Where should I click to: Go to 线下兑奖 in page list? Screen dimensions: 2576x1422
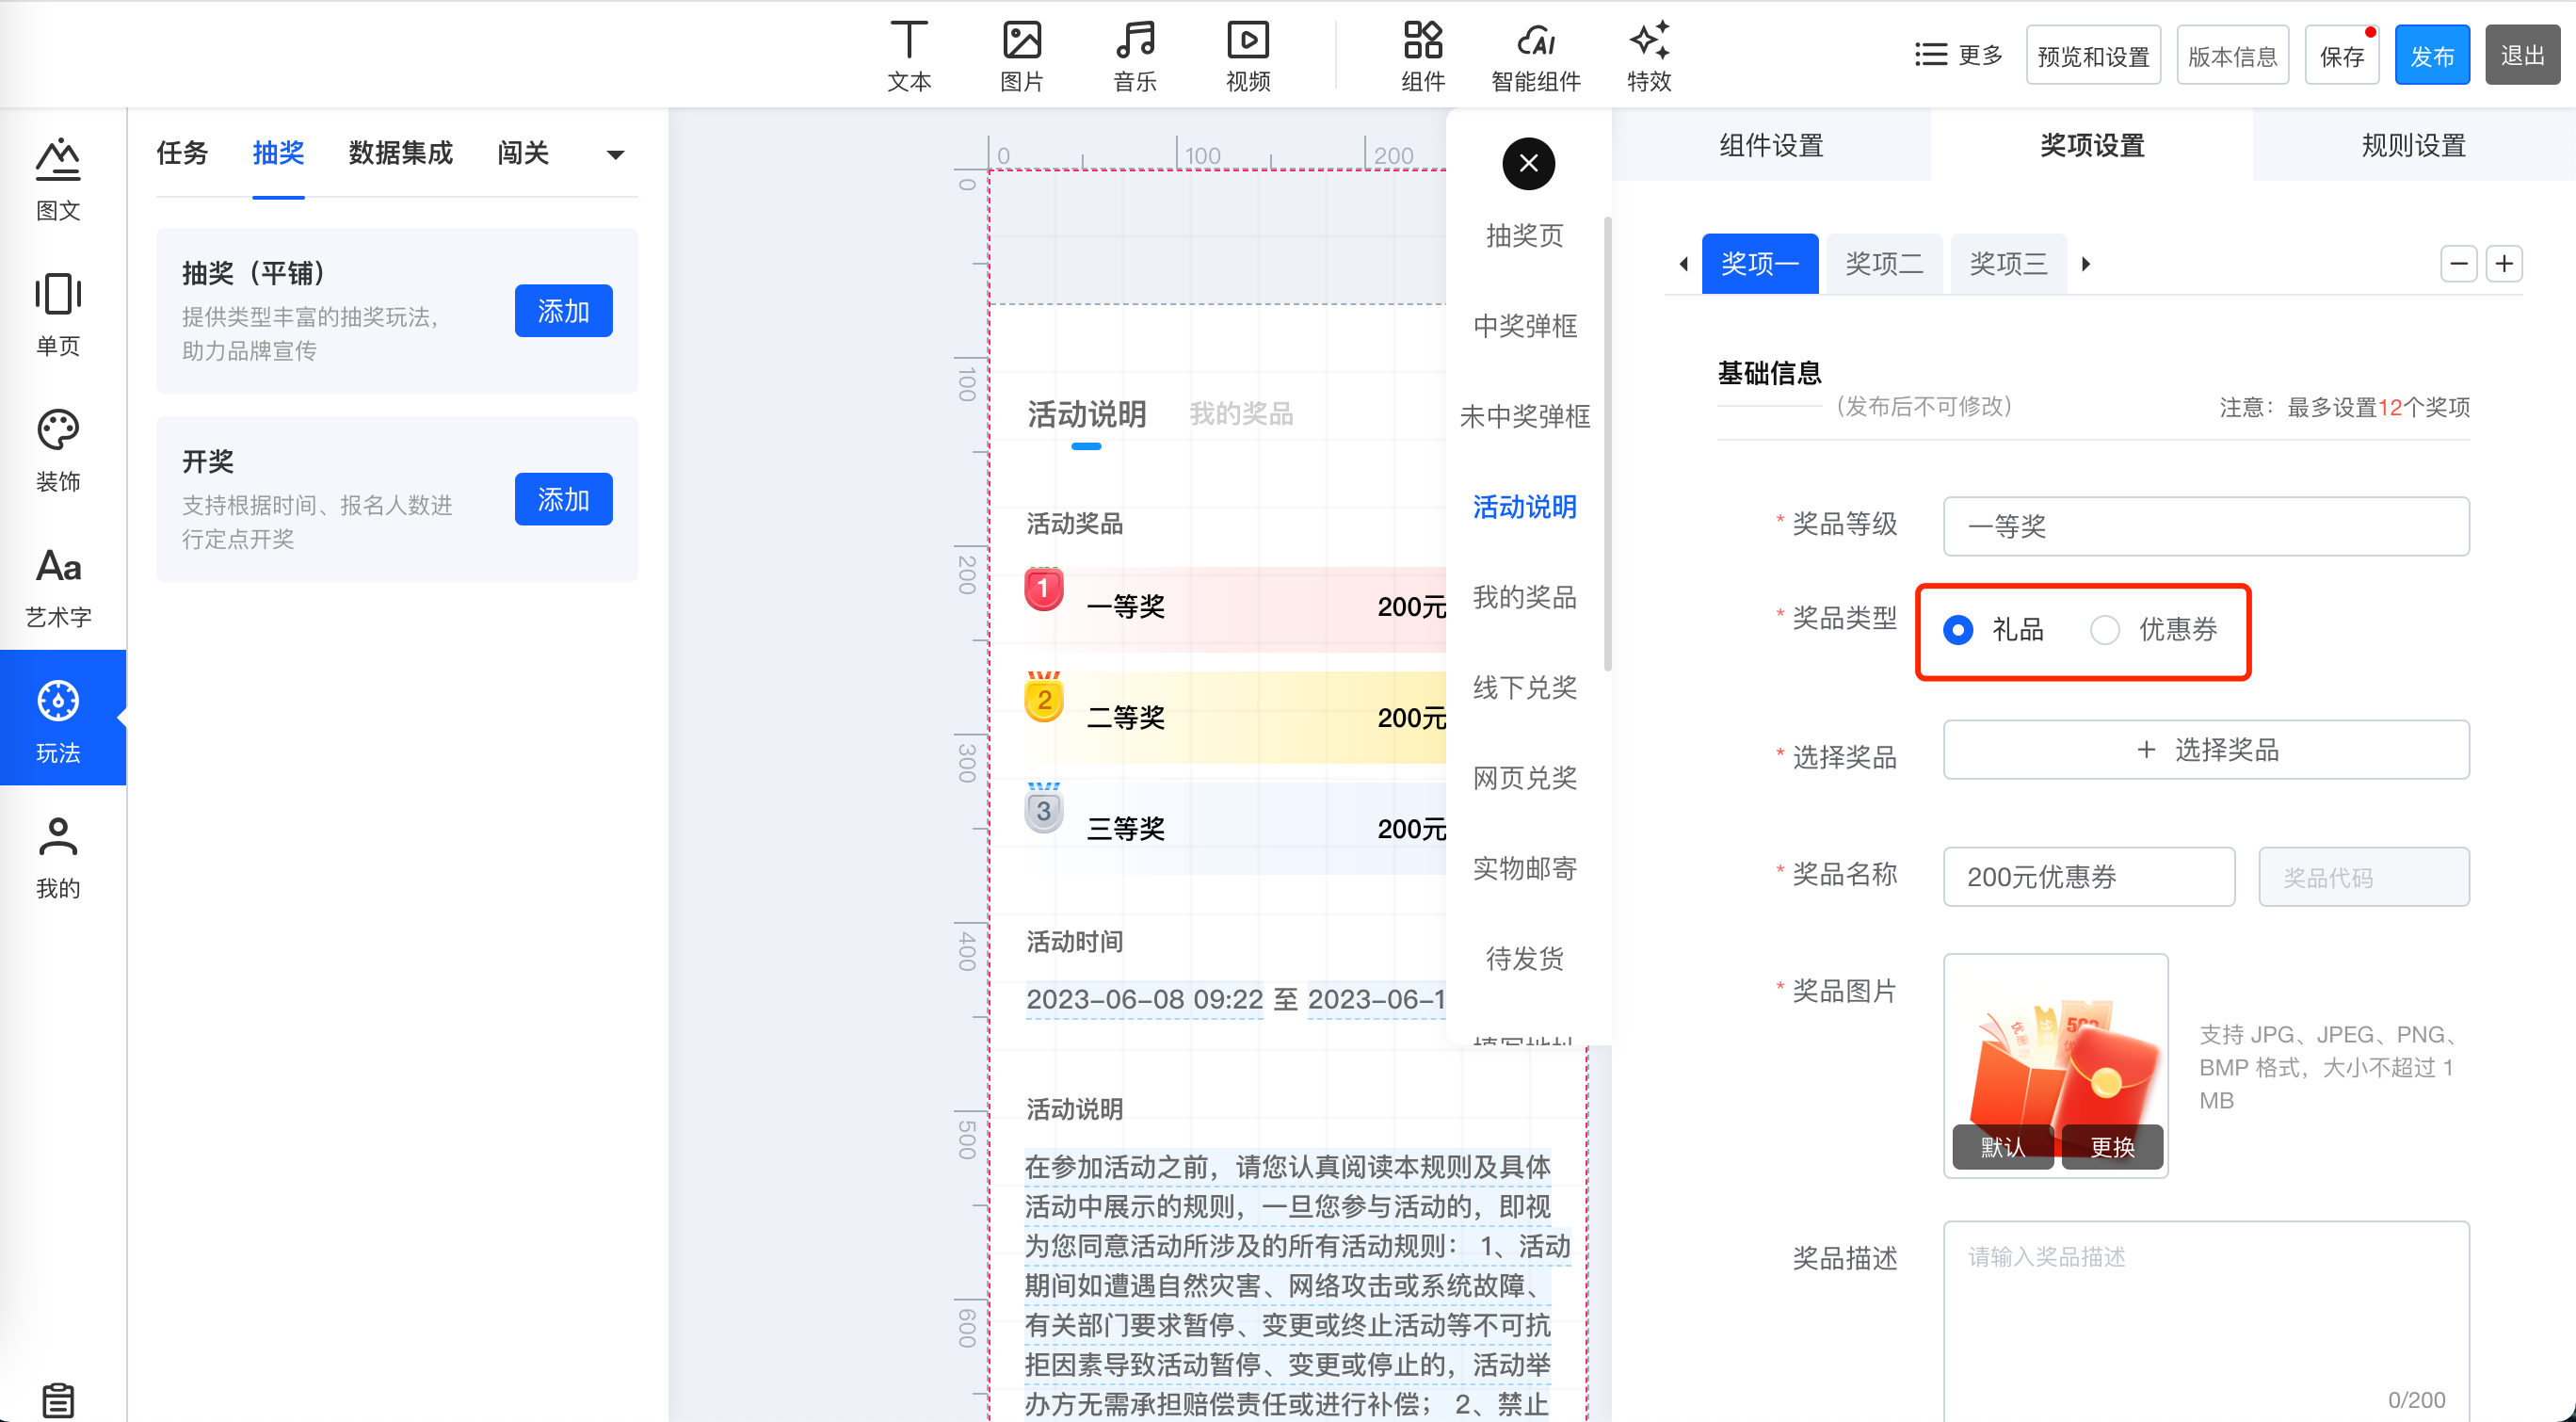(x=1524, y=687)
